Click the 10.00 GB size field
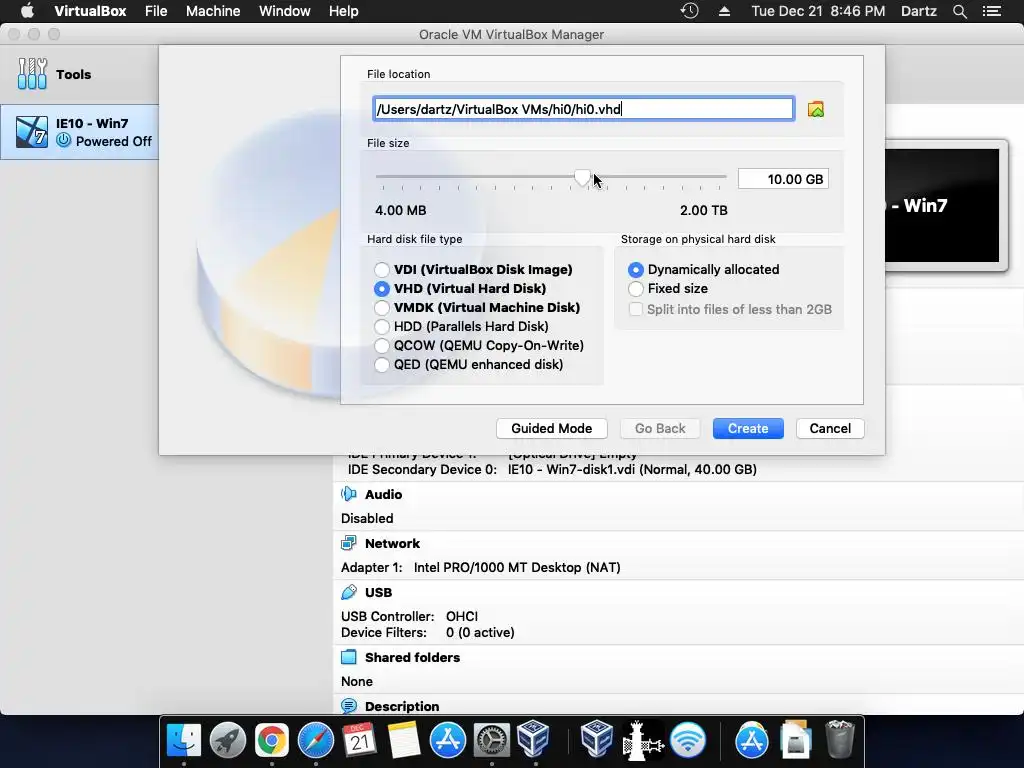The width and height of the screenshot is (1024, 768). (783, 179)
